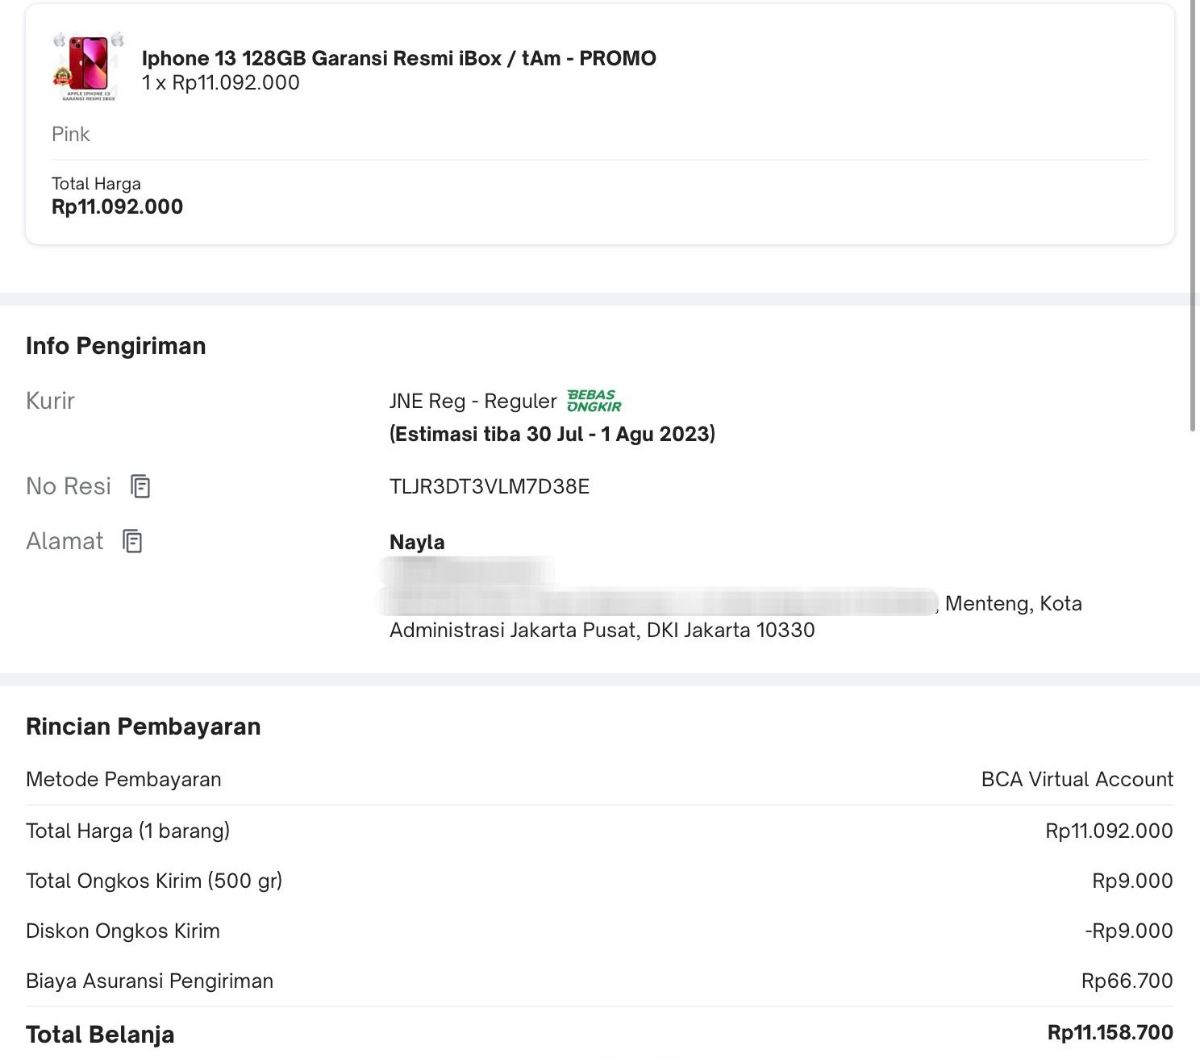The height and width of the screenshot is (1058, 1200).
Task: Select 'JNE Reg - Reguler' courier text
Action: click(x=473, y=401)
